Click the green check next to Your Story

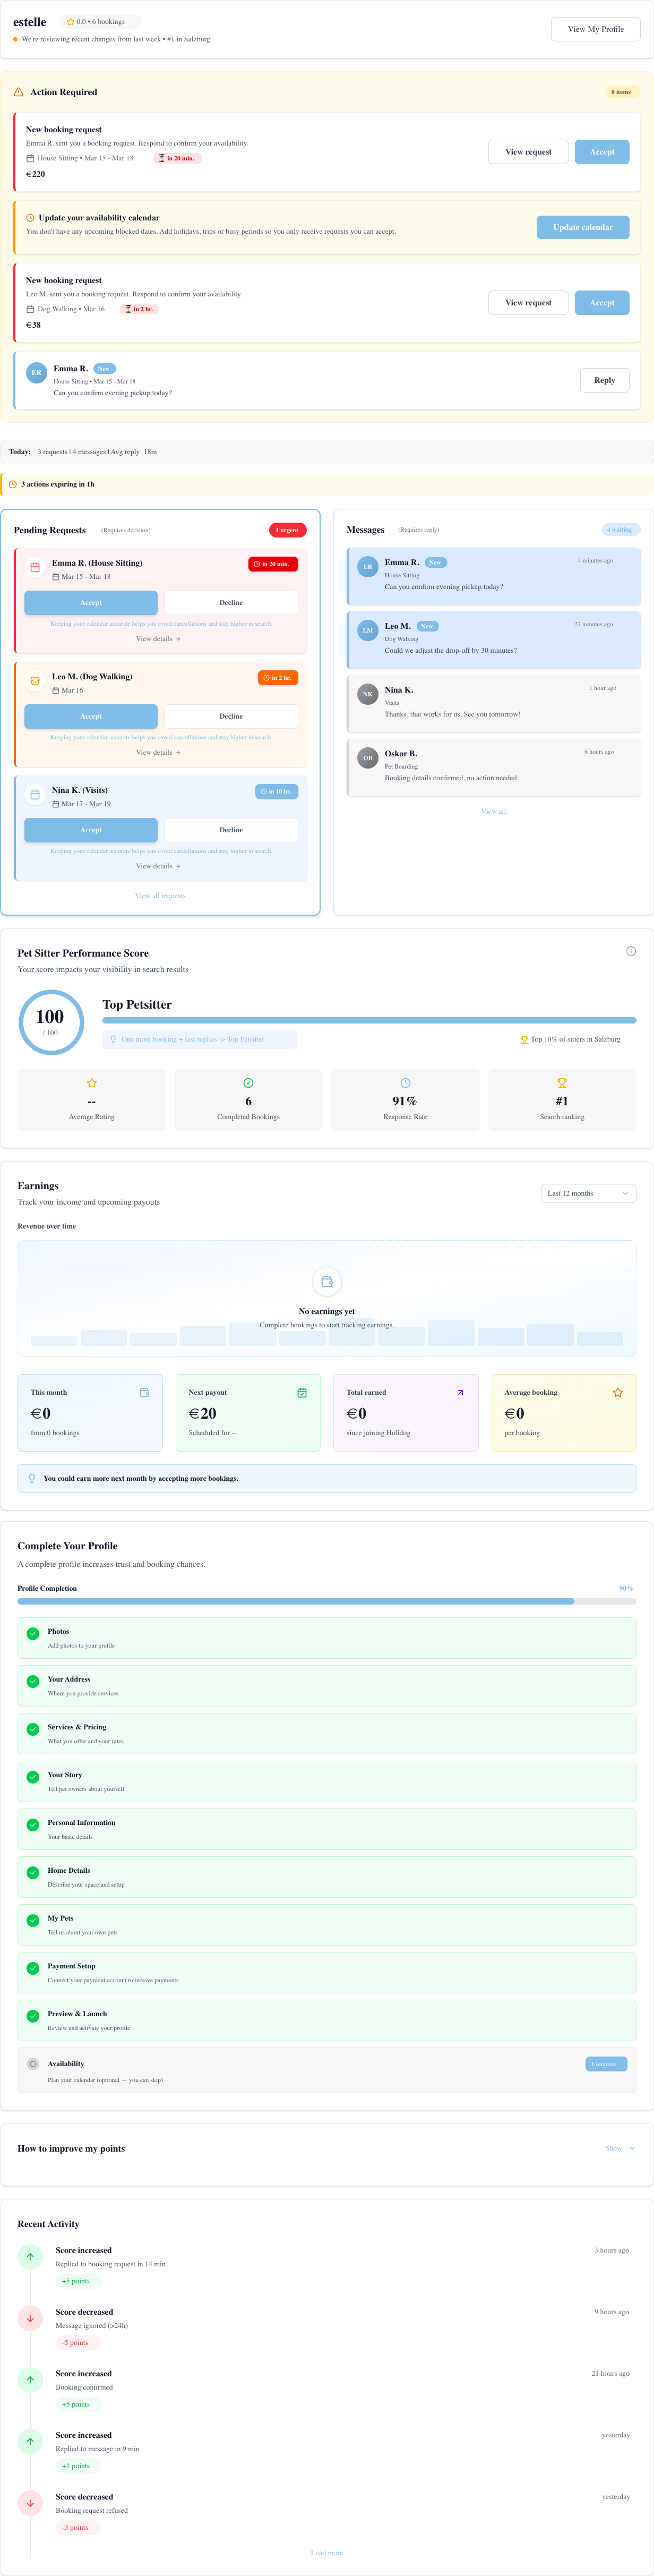tap(33, 1777)
